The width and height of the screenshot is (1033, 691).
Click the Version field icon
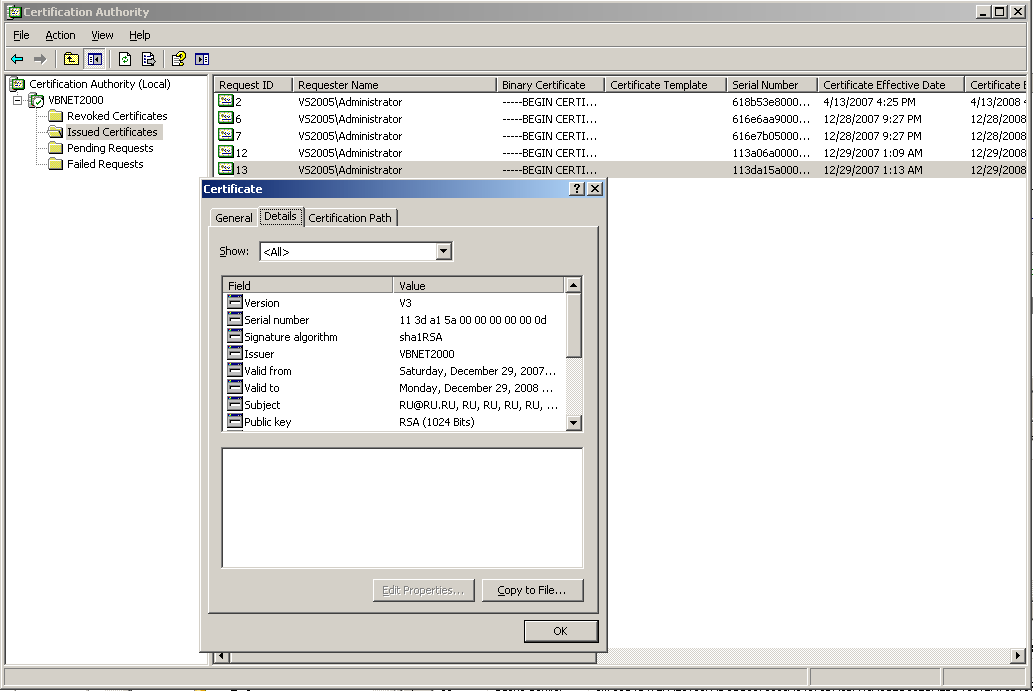(x=235, y=302)
